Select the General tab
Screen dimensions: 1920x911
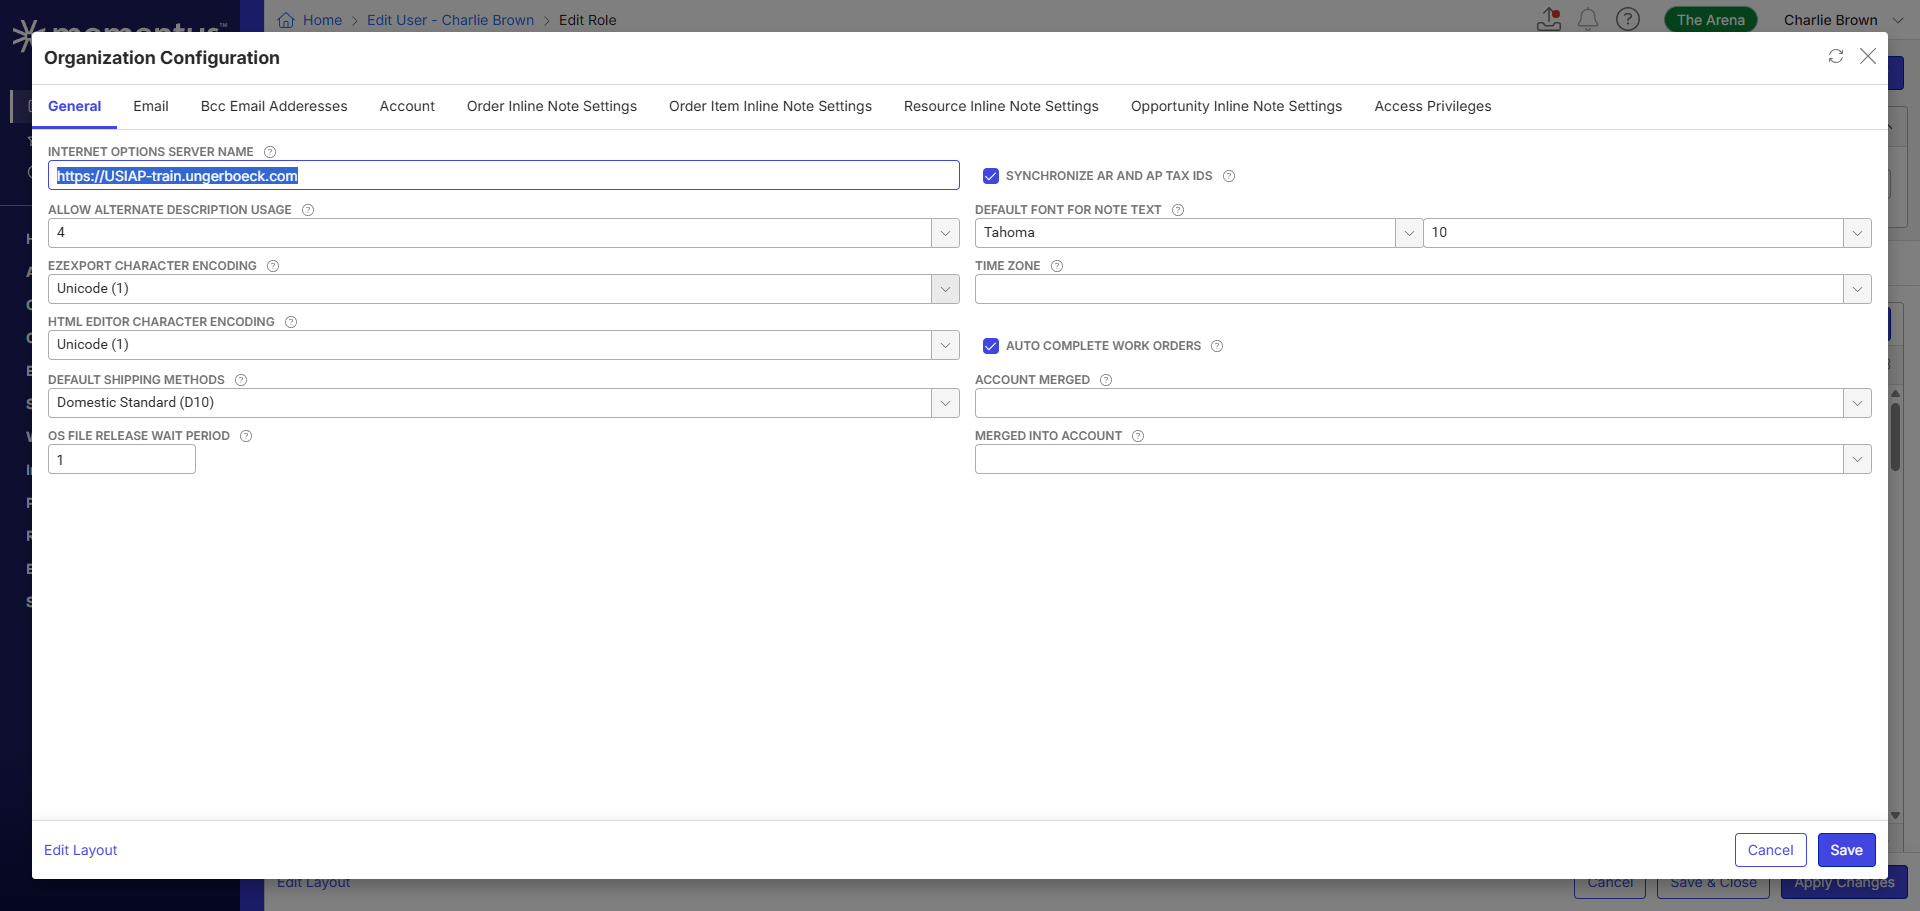point(75,106)
